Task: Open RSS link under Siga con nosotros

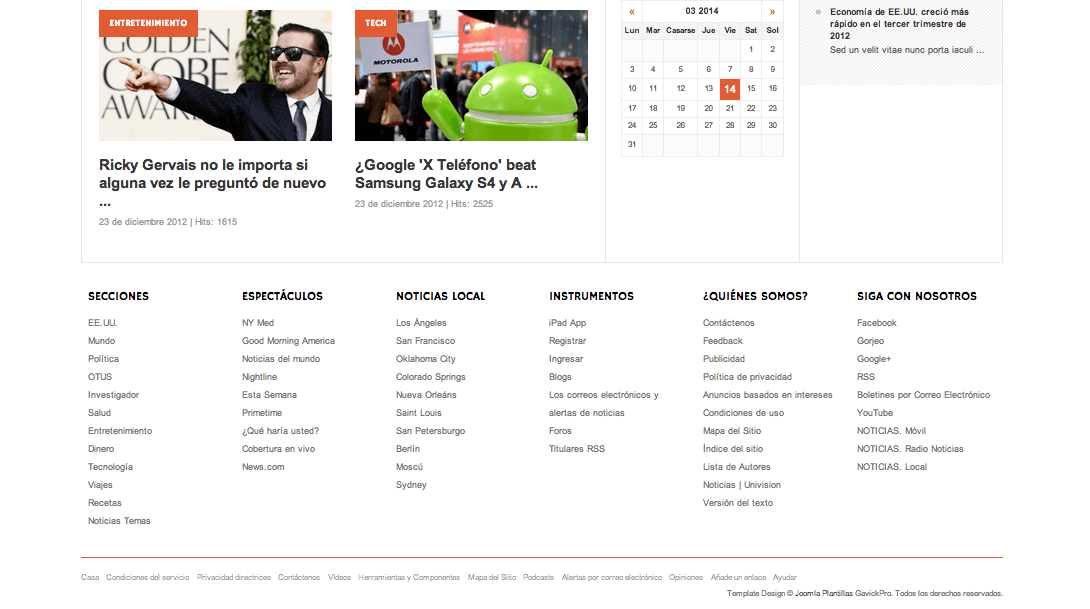Action: point(866,377)
